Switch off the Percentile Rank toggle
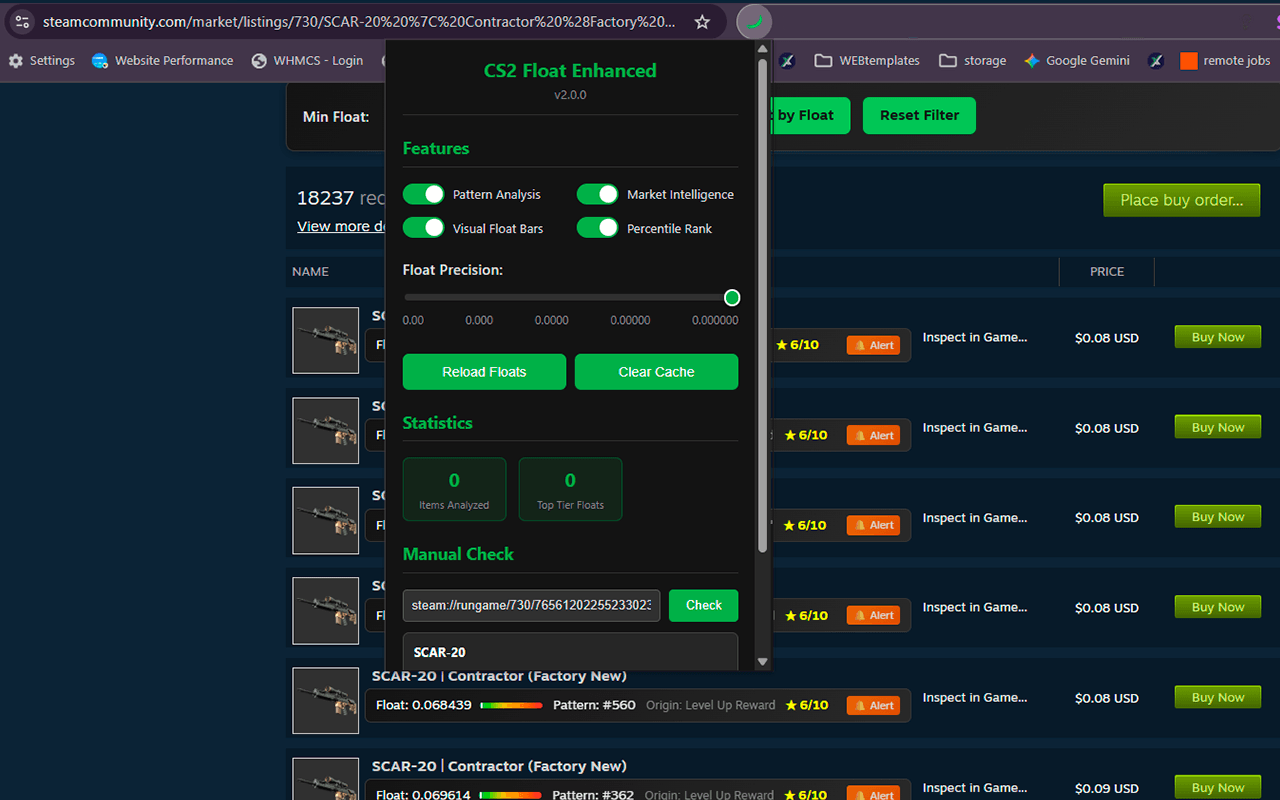This screenshot has width=1280, height=800. pos(597,228)
